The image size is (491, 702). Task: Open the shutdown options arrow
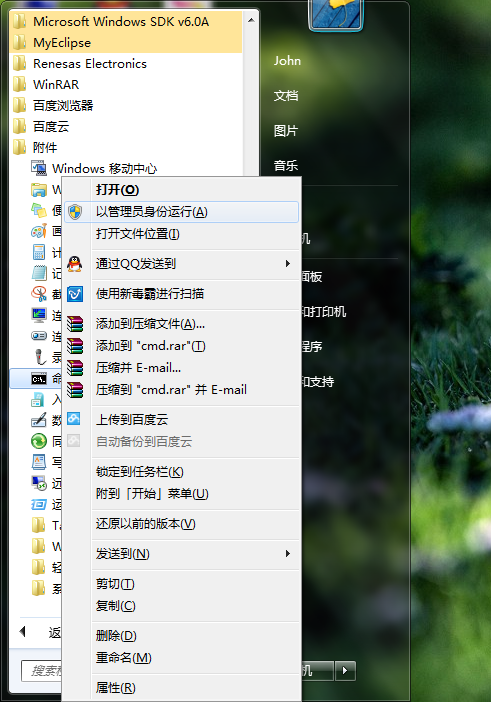(345, 671)
